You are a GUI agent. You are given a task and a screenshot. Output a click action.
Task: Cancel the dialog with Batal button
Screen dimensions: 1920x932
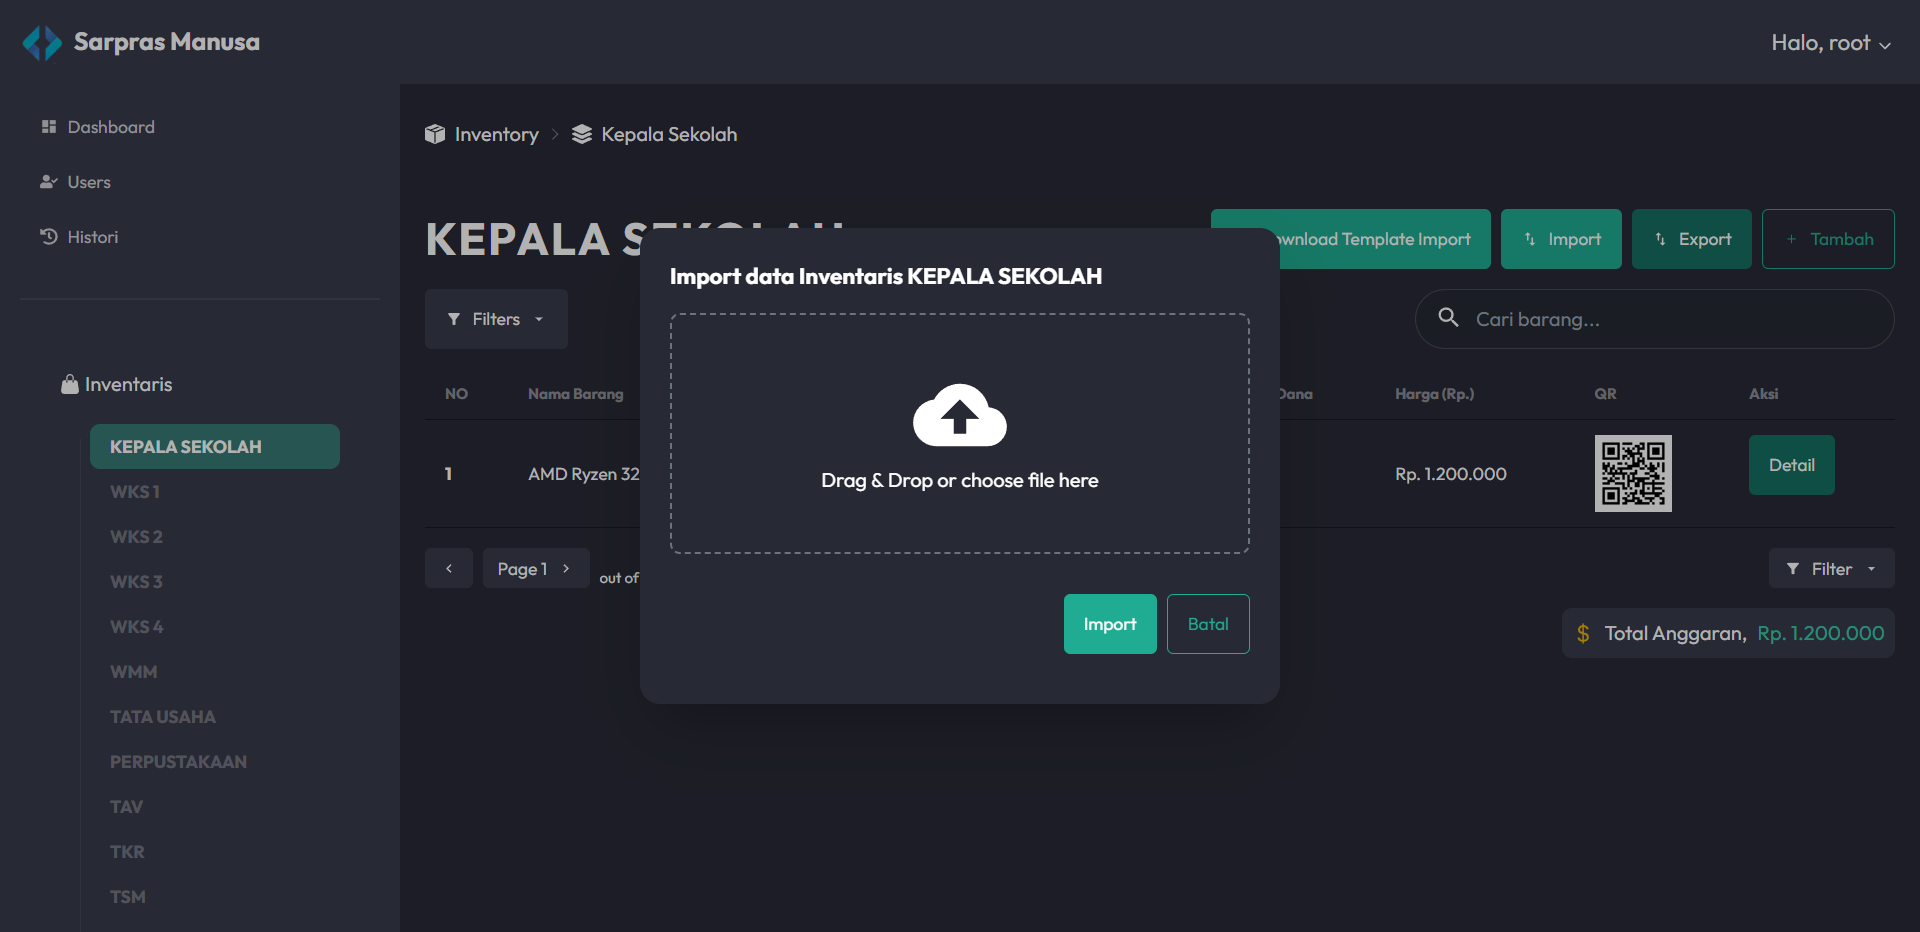point(1208,624)
